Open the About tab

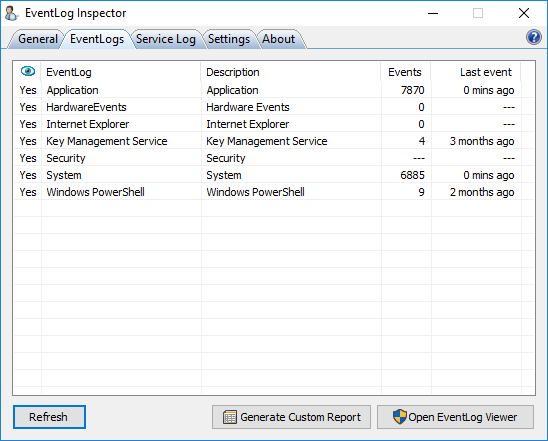pos(279,39)
